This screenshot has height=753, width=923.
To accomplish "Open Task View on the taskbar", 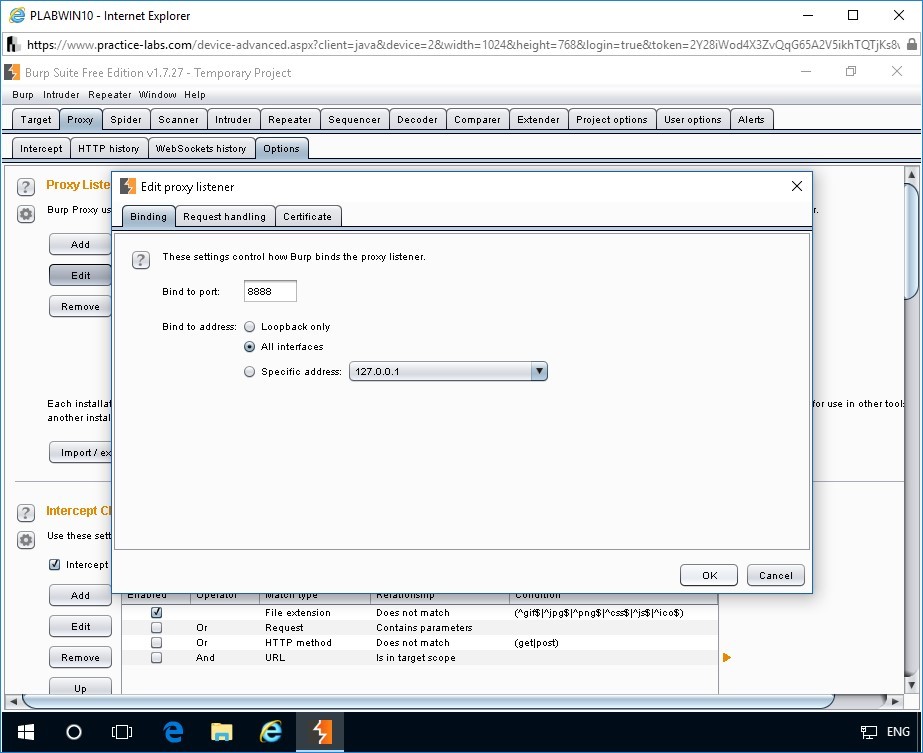I will coord(121,731).
